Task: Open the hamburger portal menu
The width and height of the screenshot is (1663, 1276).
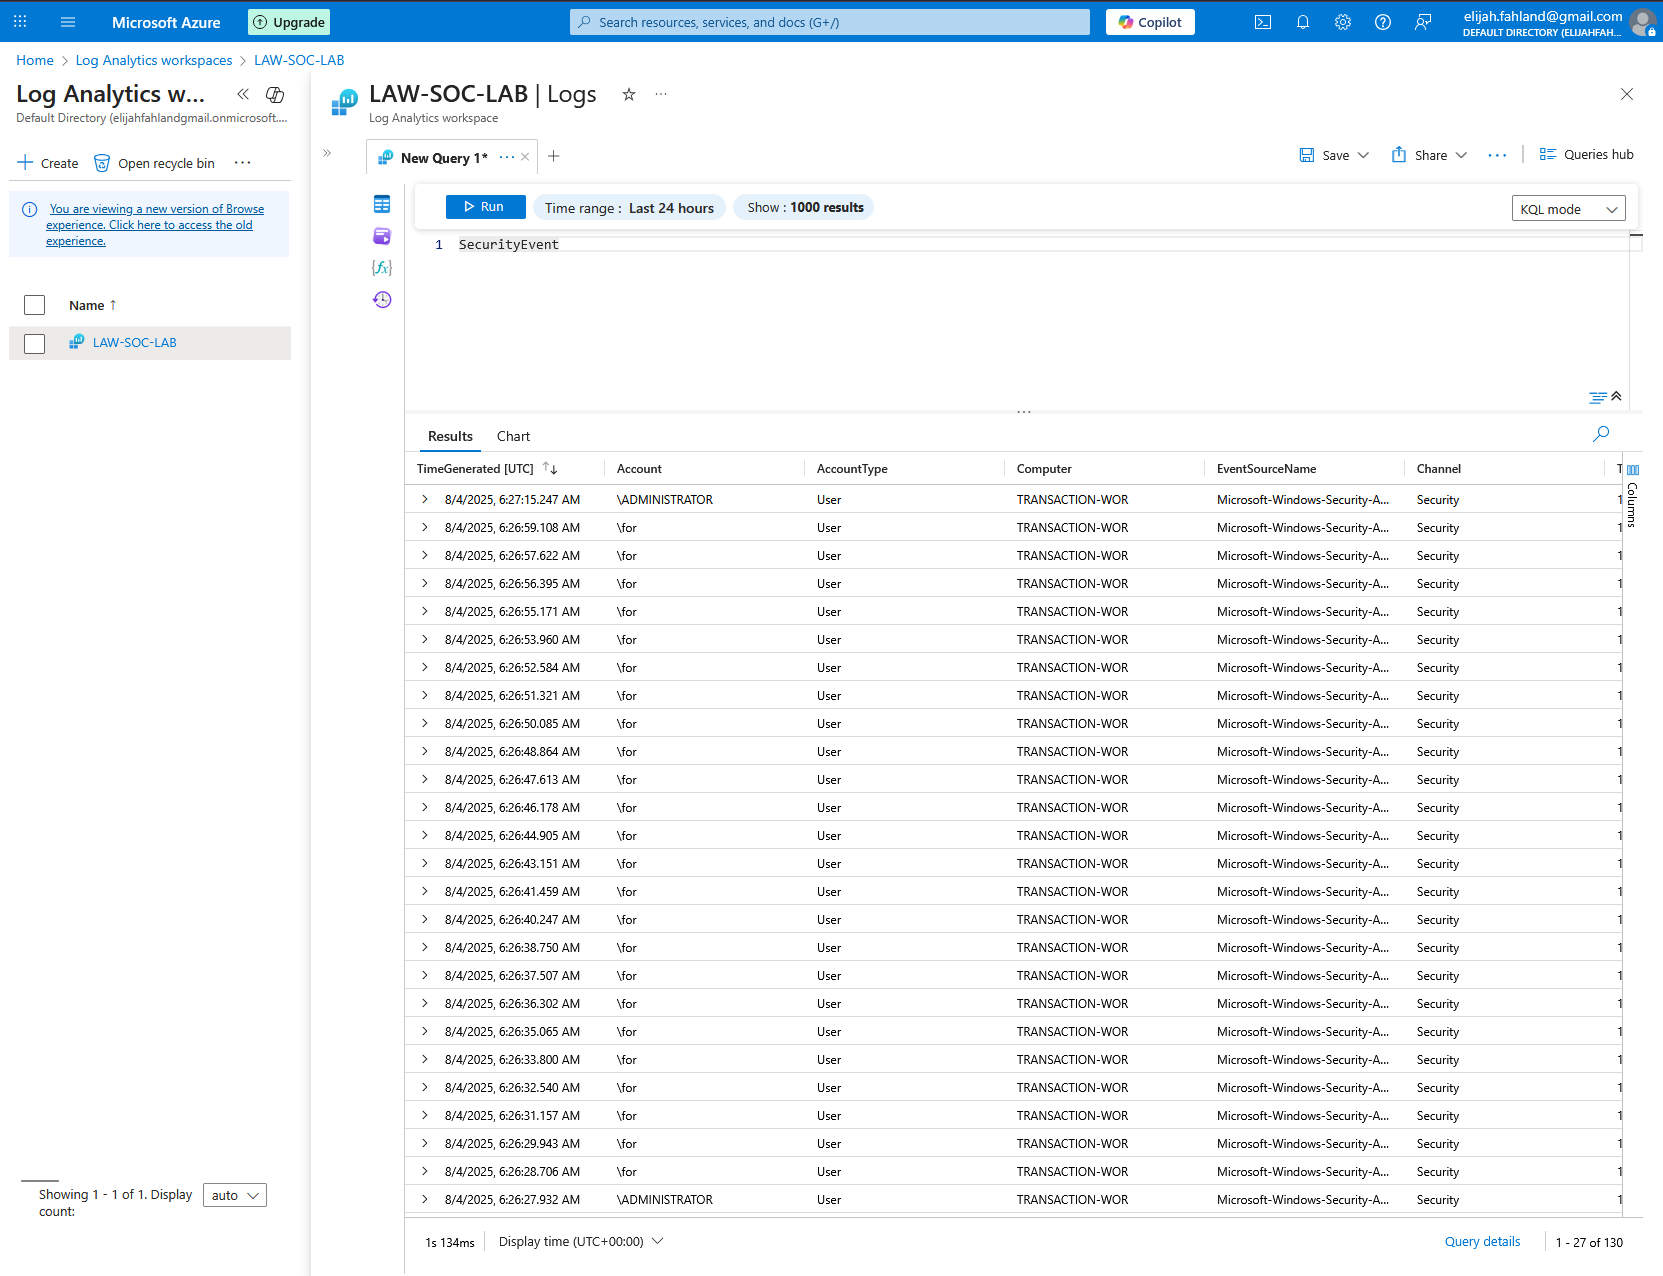Action: pyautogui.click(x=68, y=21)
